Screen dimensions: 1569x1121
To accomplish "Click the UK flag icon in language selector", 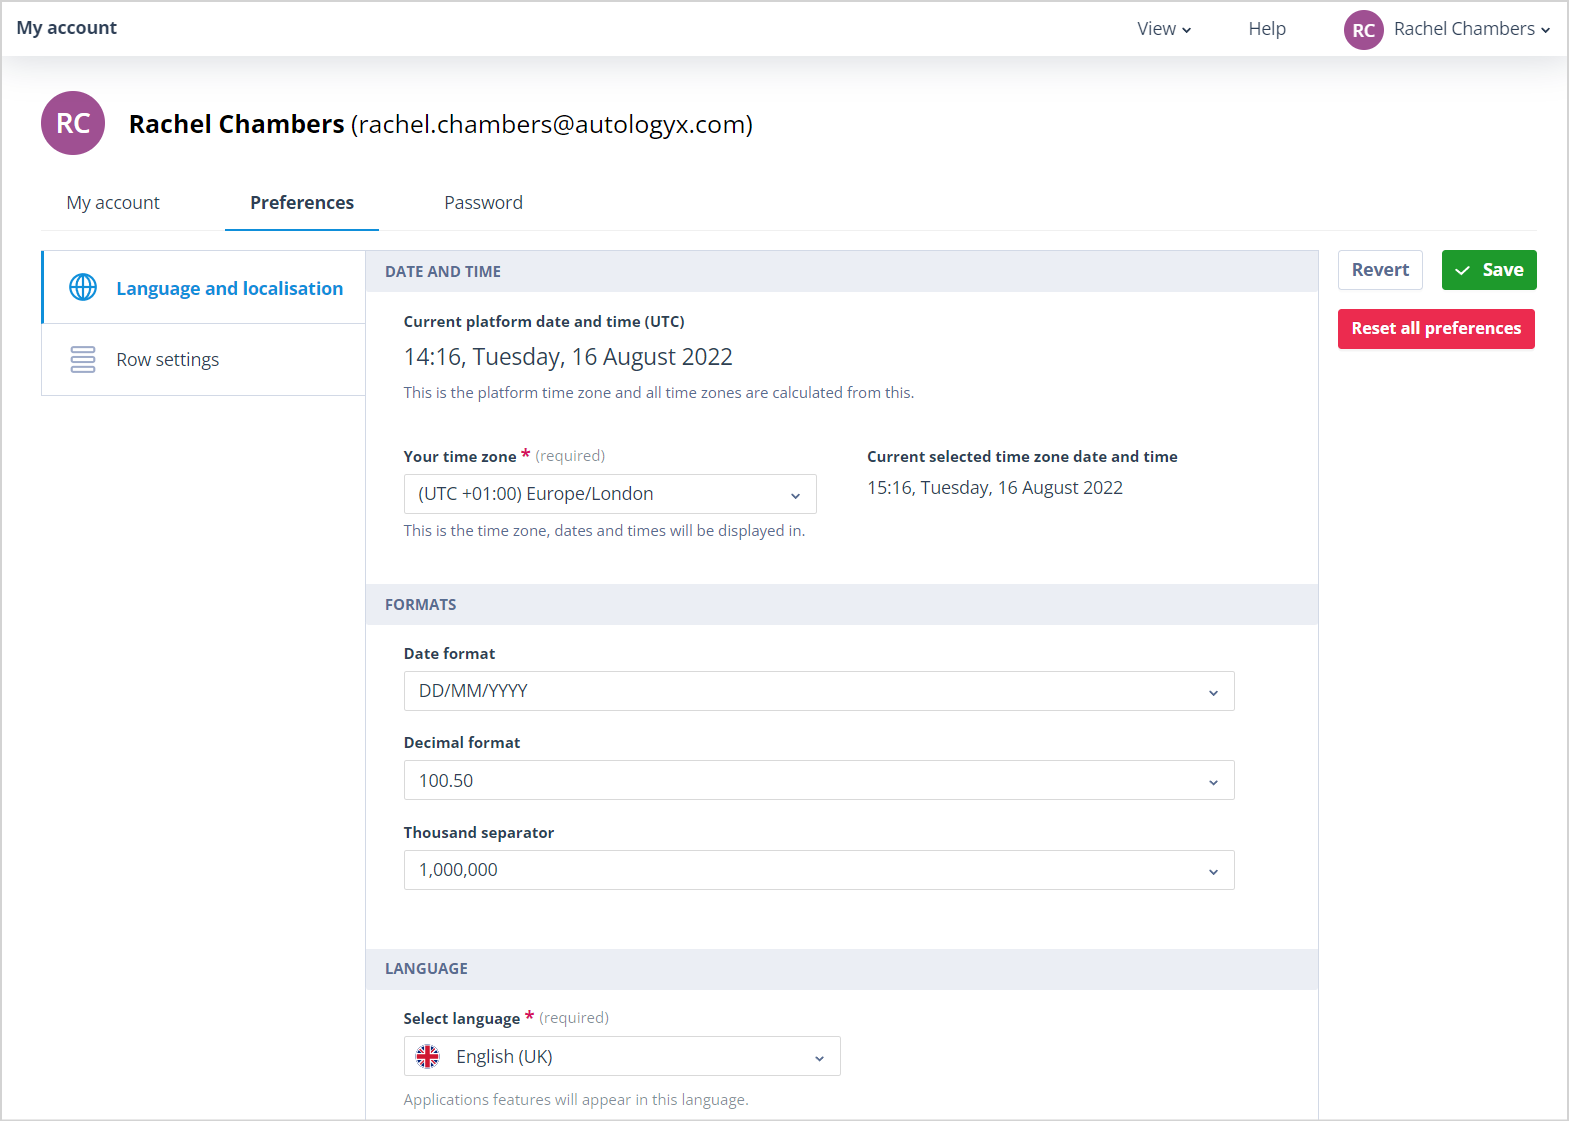I will point(428,1056).
